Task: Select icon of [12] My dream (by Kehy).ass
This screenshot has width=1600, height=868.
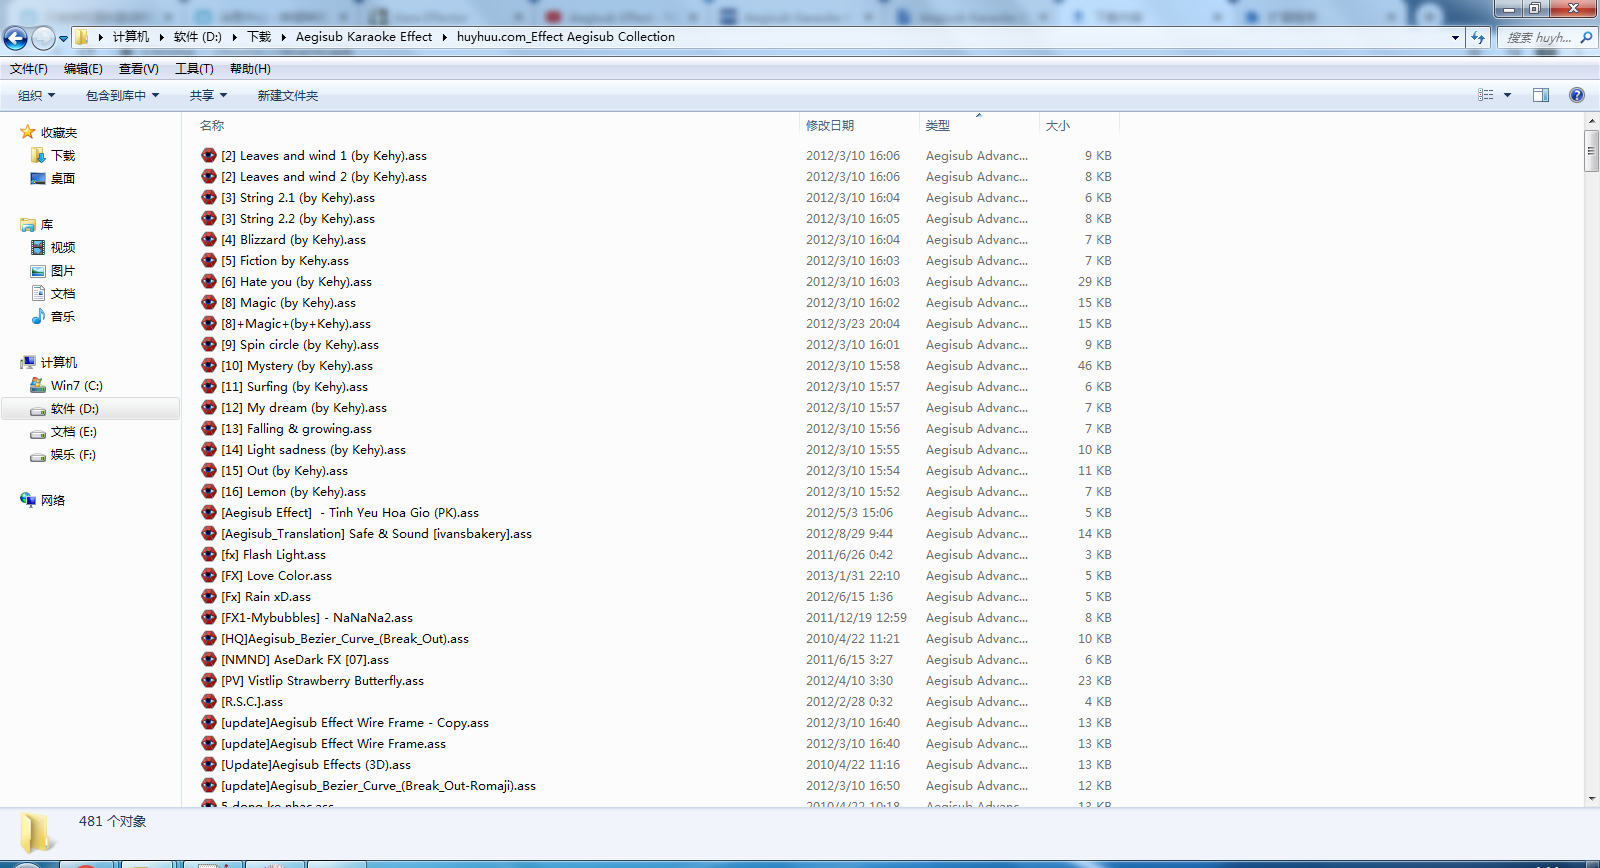Action: coord(209,408)
